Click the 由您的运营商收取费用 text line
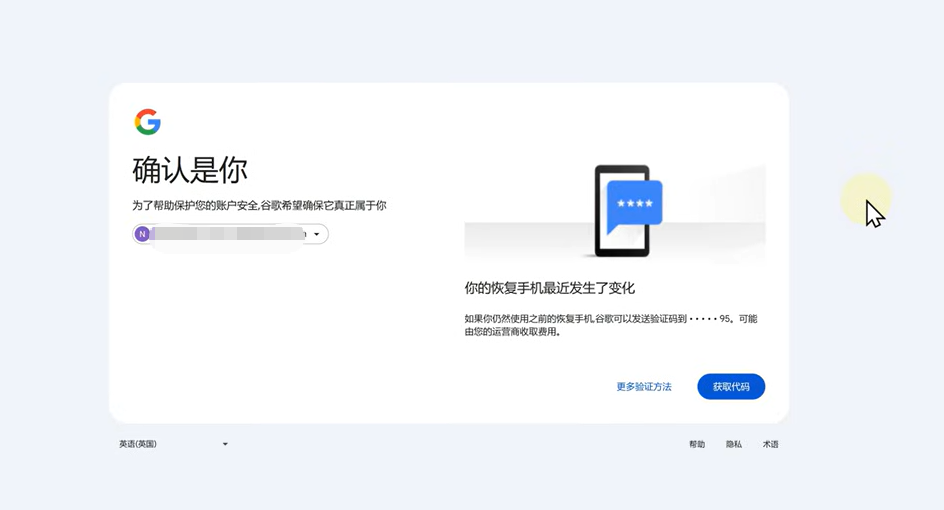 pyautogui.click(x=512, y=332)
